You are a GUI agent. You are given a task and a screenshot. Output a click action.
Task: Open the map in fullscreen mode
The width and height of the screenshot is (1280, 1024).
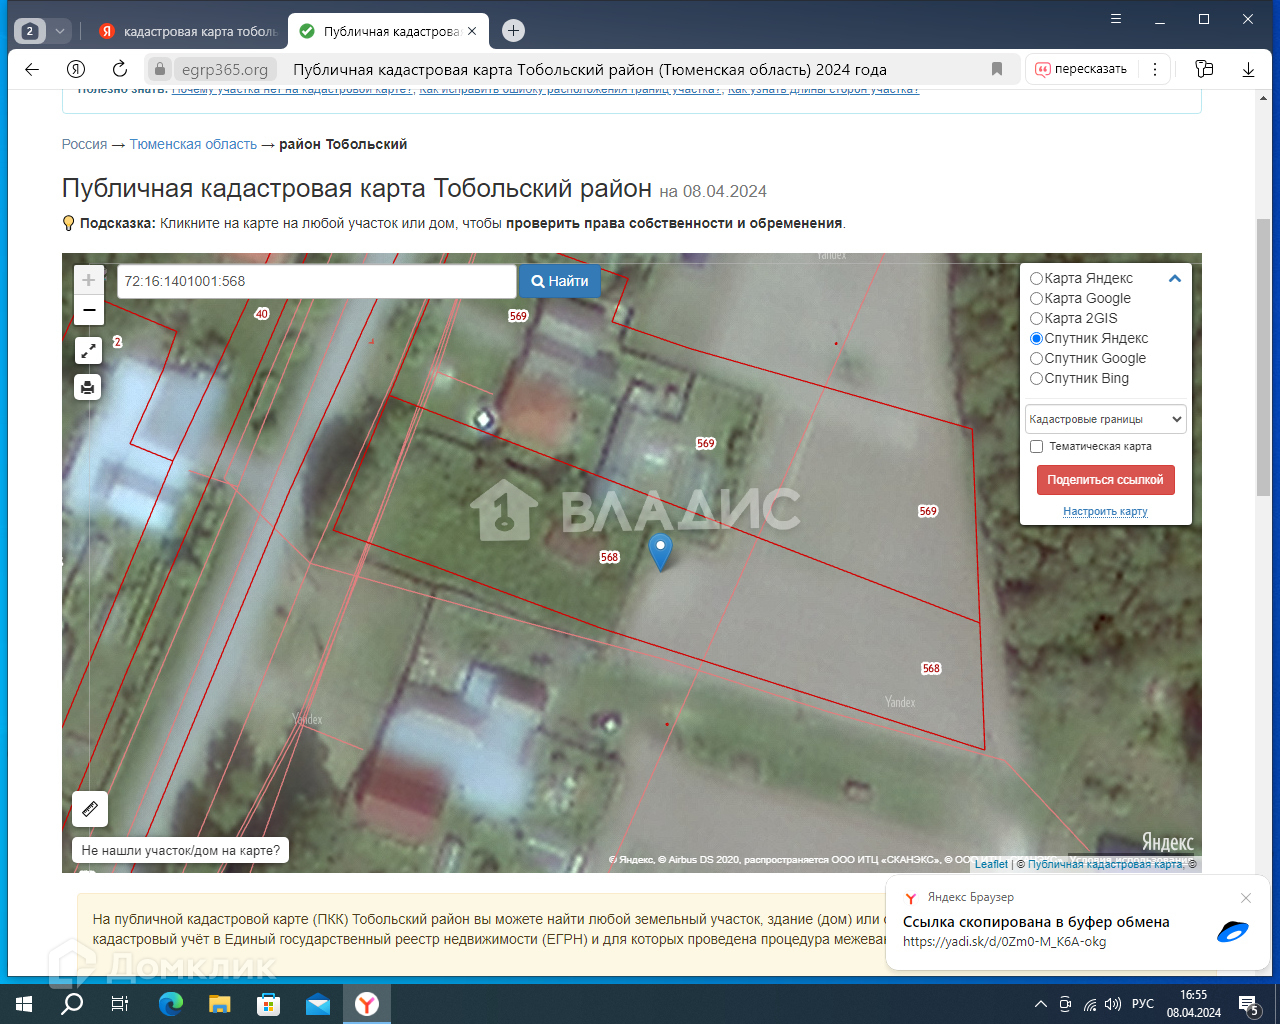[x=89, y=350]
